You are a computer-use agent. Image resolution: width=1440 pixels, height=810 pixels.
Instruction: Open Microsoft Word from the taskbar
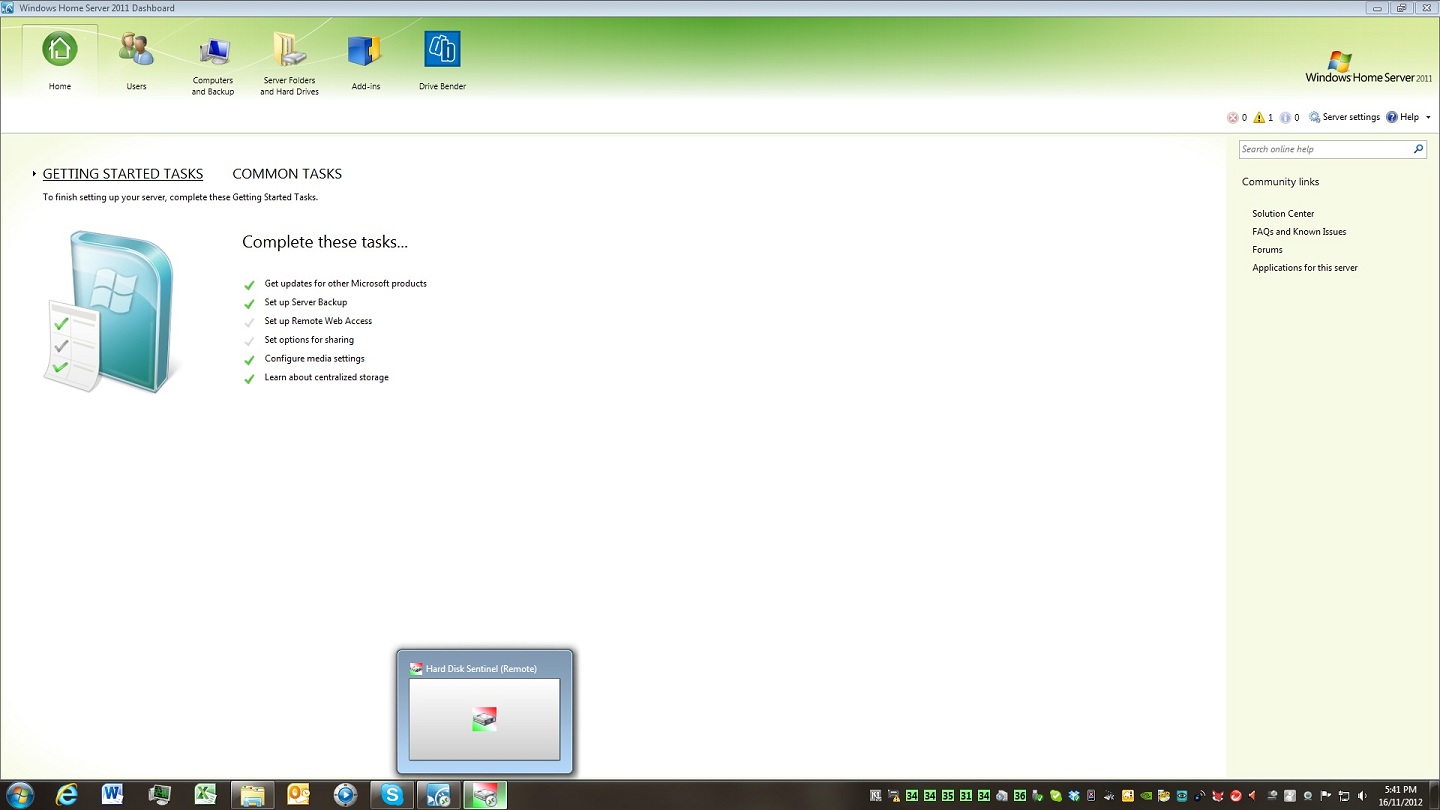coord(113,795)
